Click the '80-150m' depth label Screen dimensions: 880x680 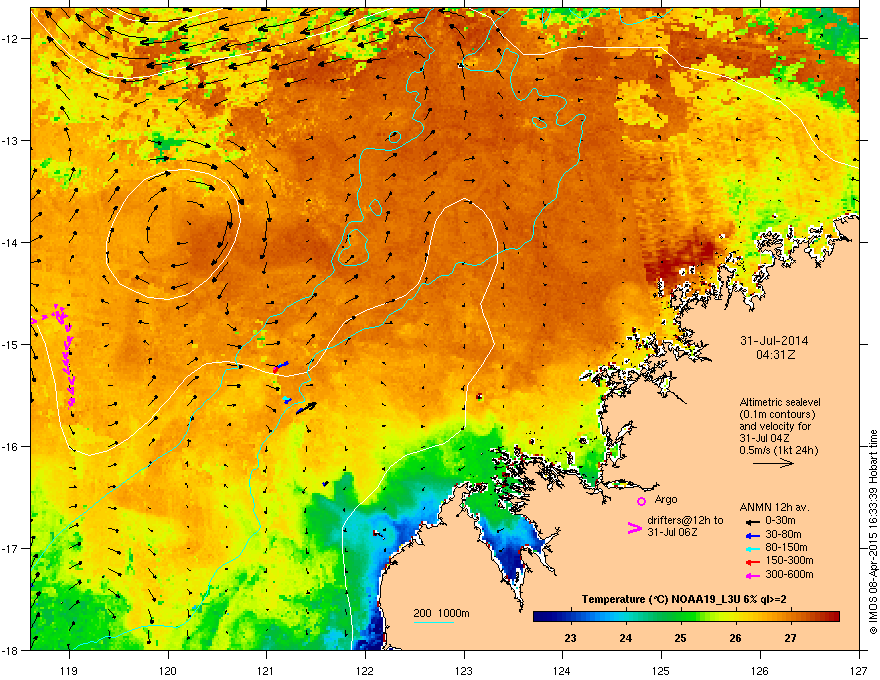[786, 548]
